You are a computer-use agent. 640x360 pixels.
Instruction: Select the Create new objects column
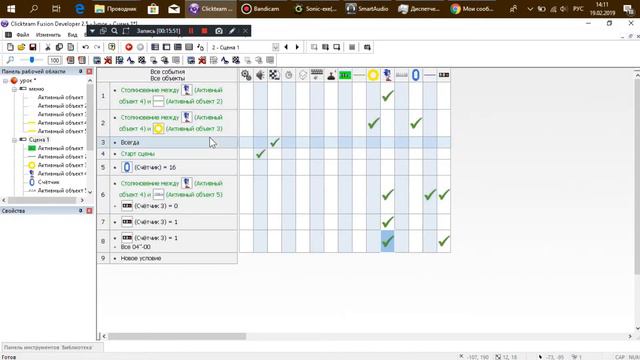pyautogui.click(x=302, y=75)
